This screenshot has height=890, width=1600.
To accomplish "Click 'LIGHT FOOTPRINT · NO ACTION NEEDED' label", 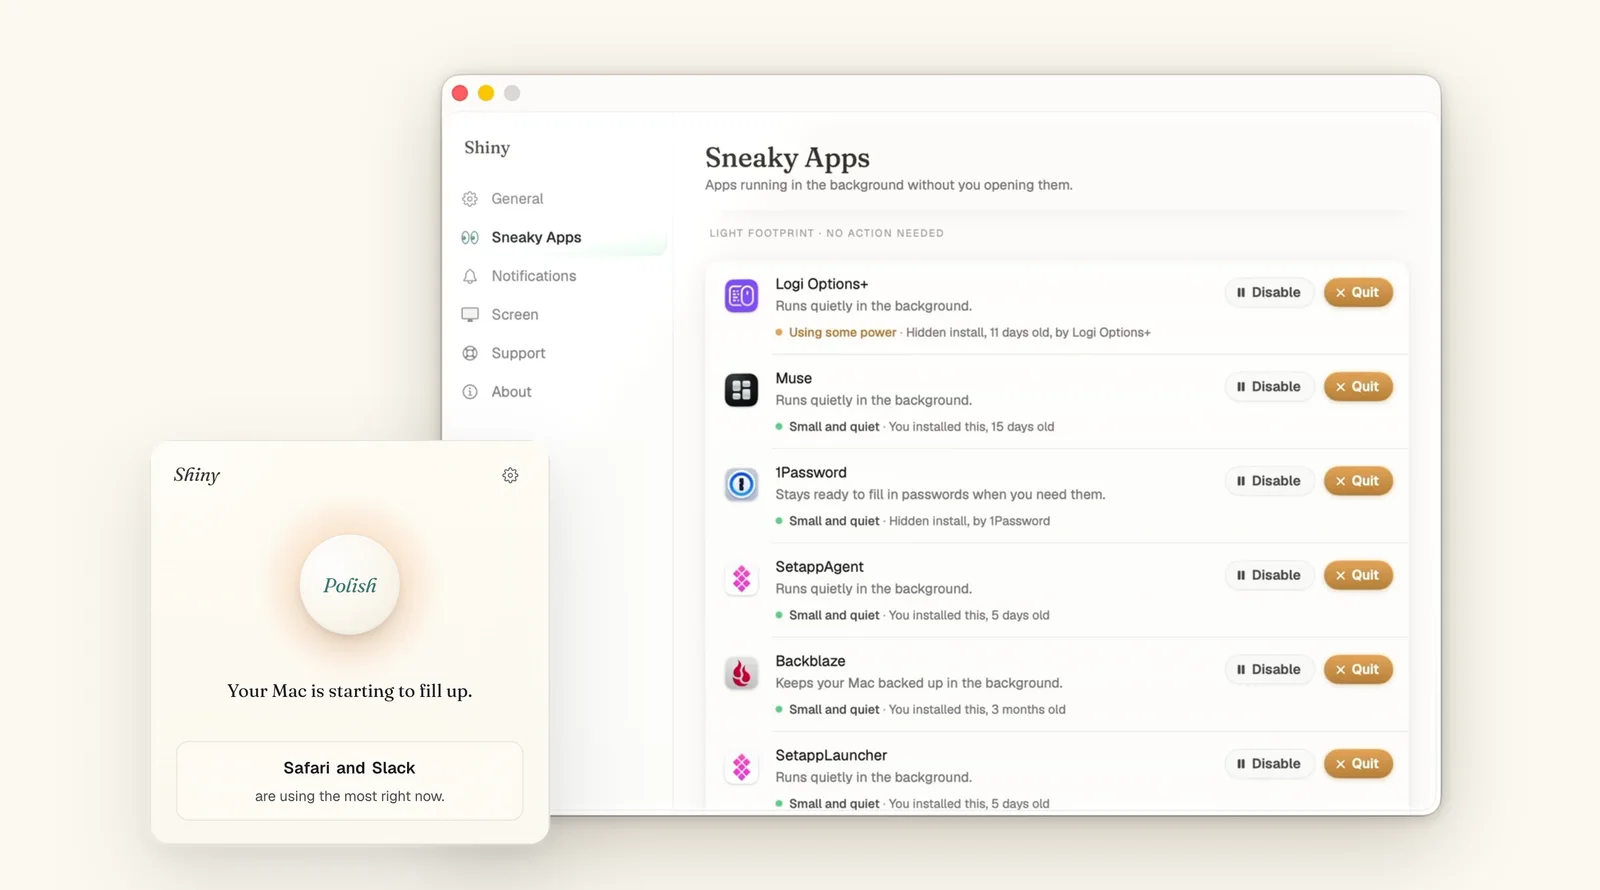I will coord(826,233).
